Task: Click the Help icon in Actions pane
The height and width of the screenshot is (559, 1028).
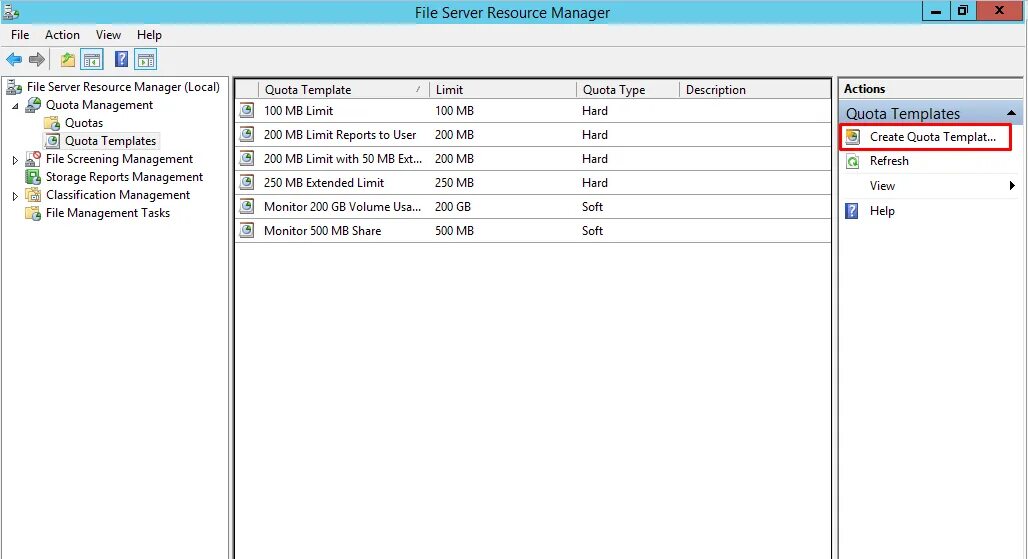Action: (852, 211)
